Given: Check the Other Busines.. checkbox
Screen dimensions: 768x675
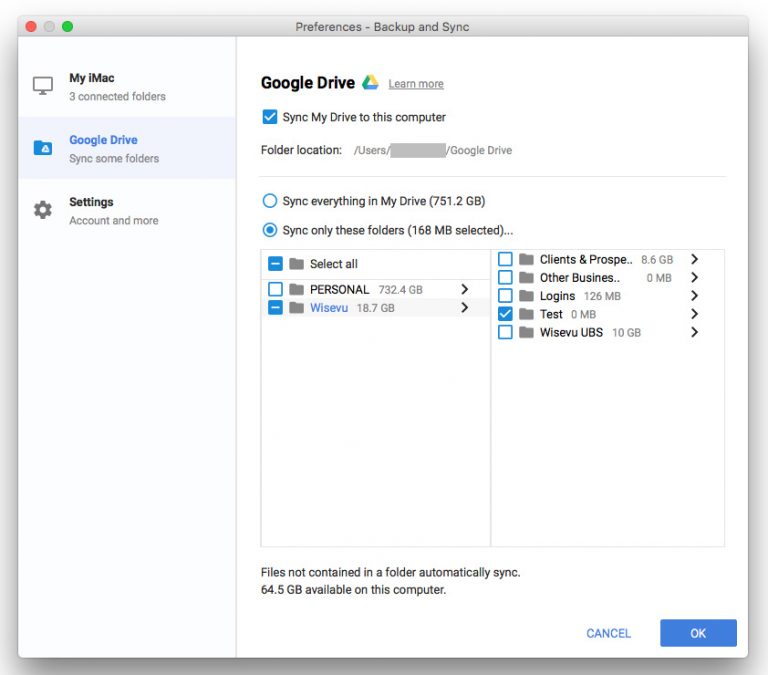Looking at the screenshot, I should click(505, 278).
